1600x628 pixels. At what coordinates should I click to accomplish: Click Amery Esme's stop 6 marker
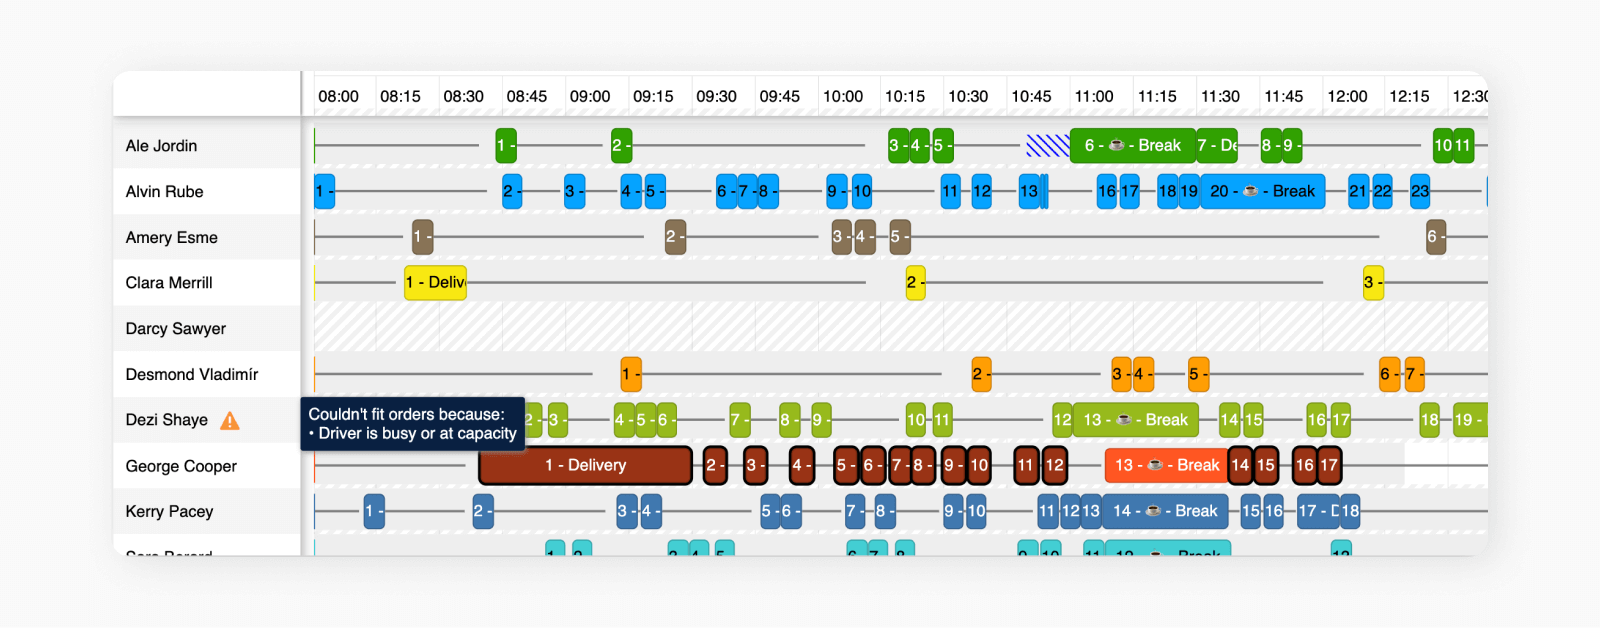[1435, 237]
